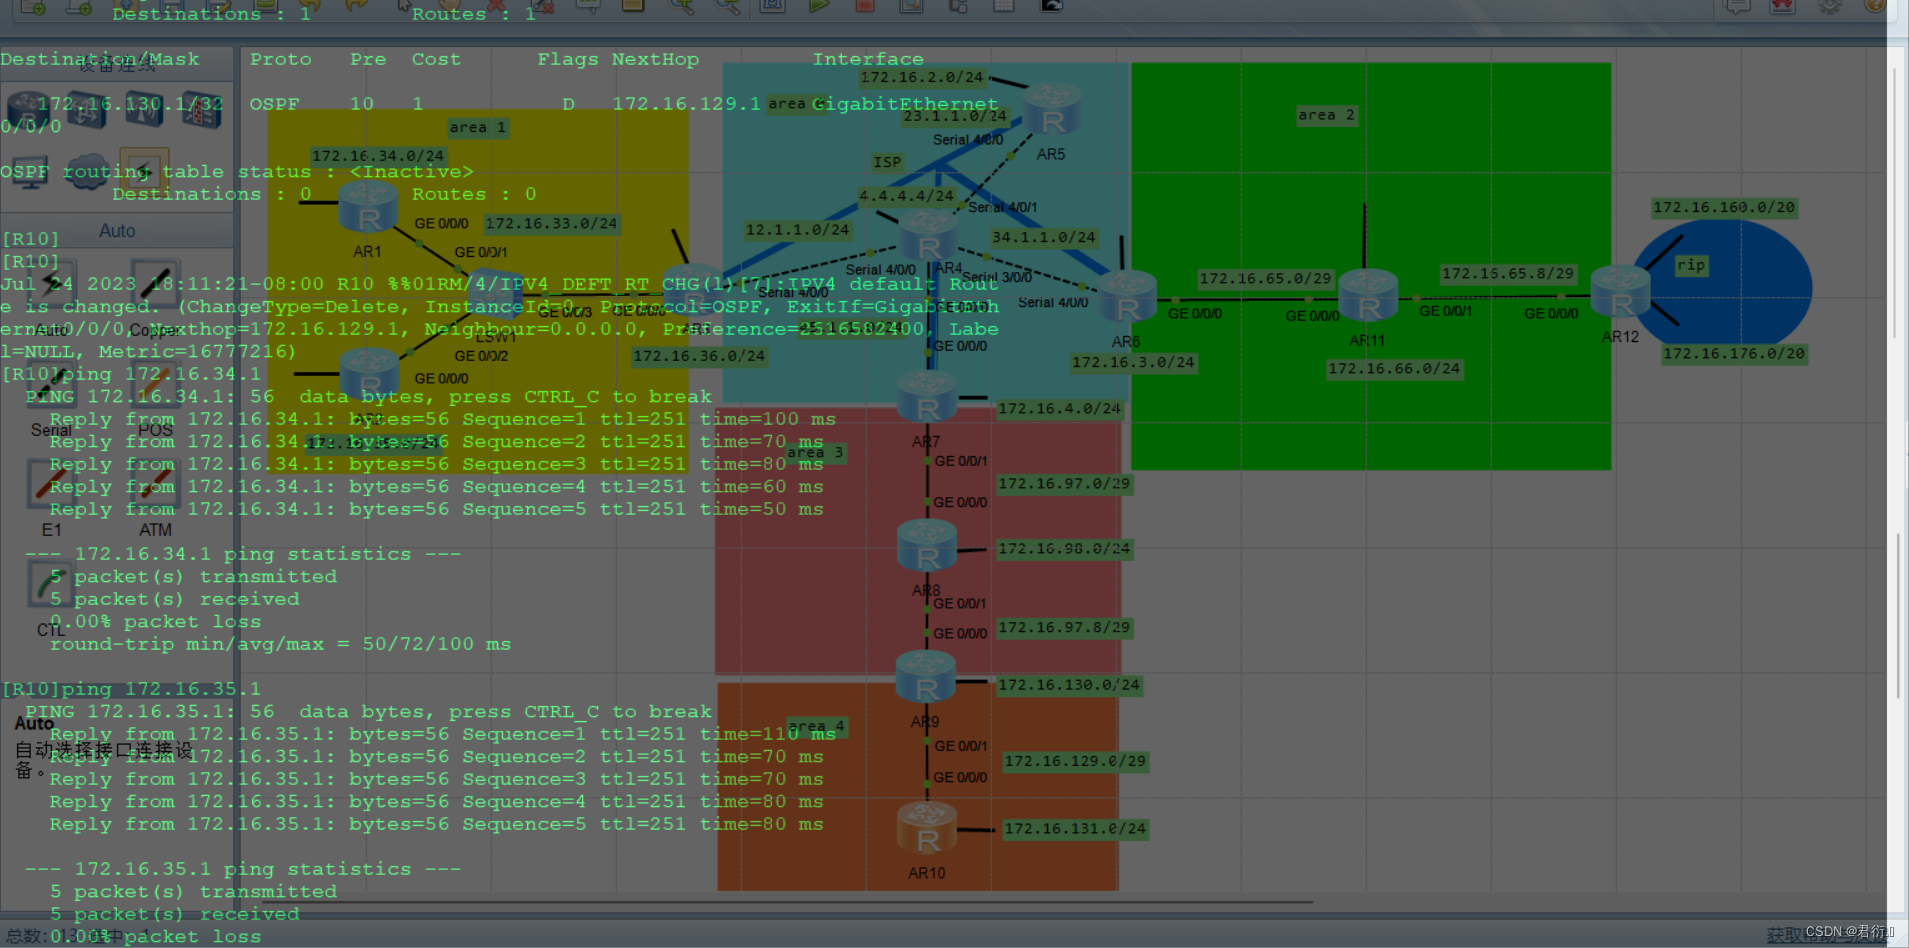This screenshot has height=948, width=1909.
Task: Click the '172.16.66.0/24' network label
Action: tap(1394, 369)
